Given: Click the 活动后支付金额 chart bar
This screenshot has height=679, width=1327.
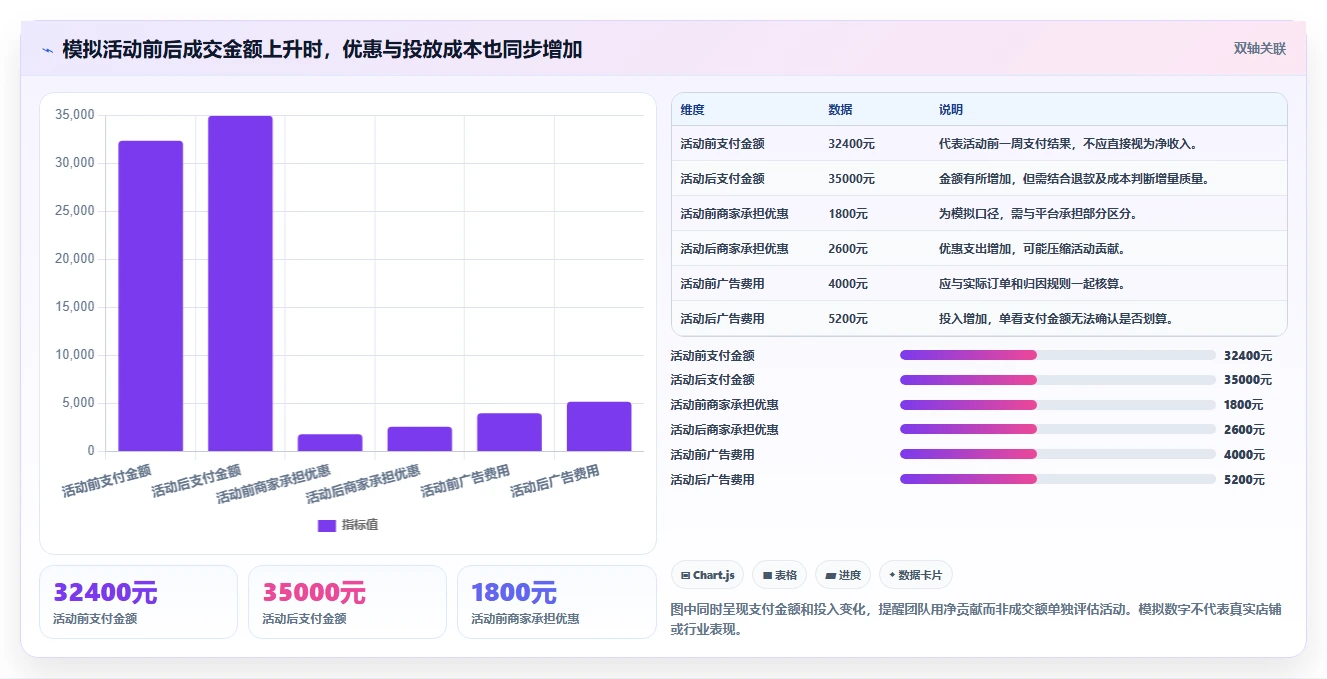Looking at the screenshot, I should (240, 284).
